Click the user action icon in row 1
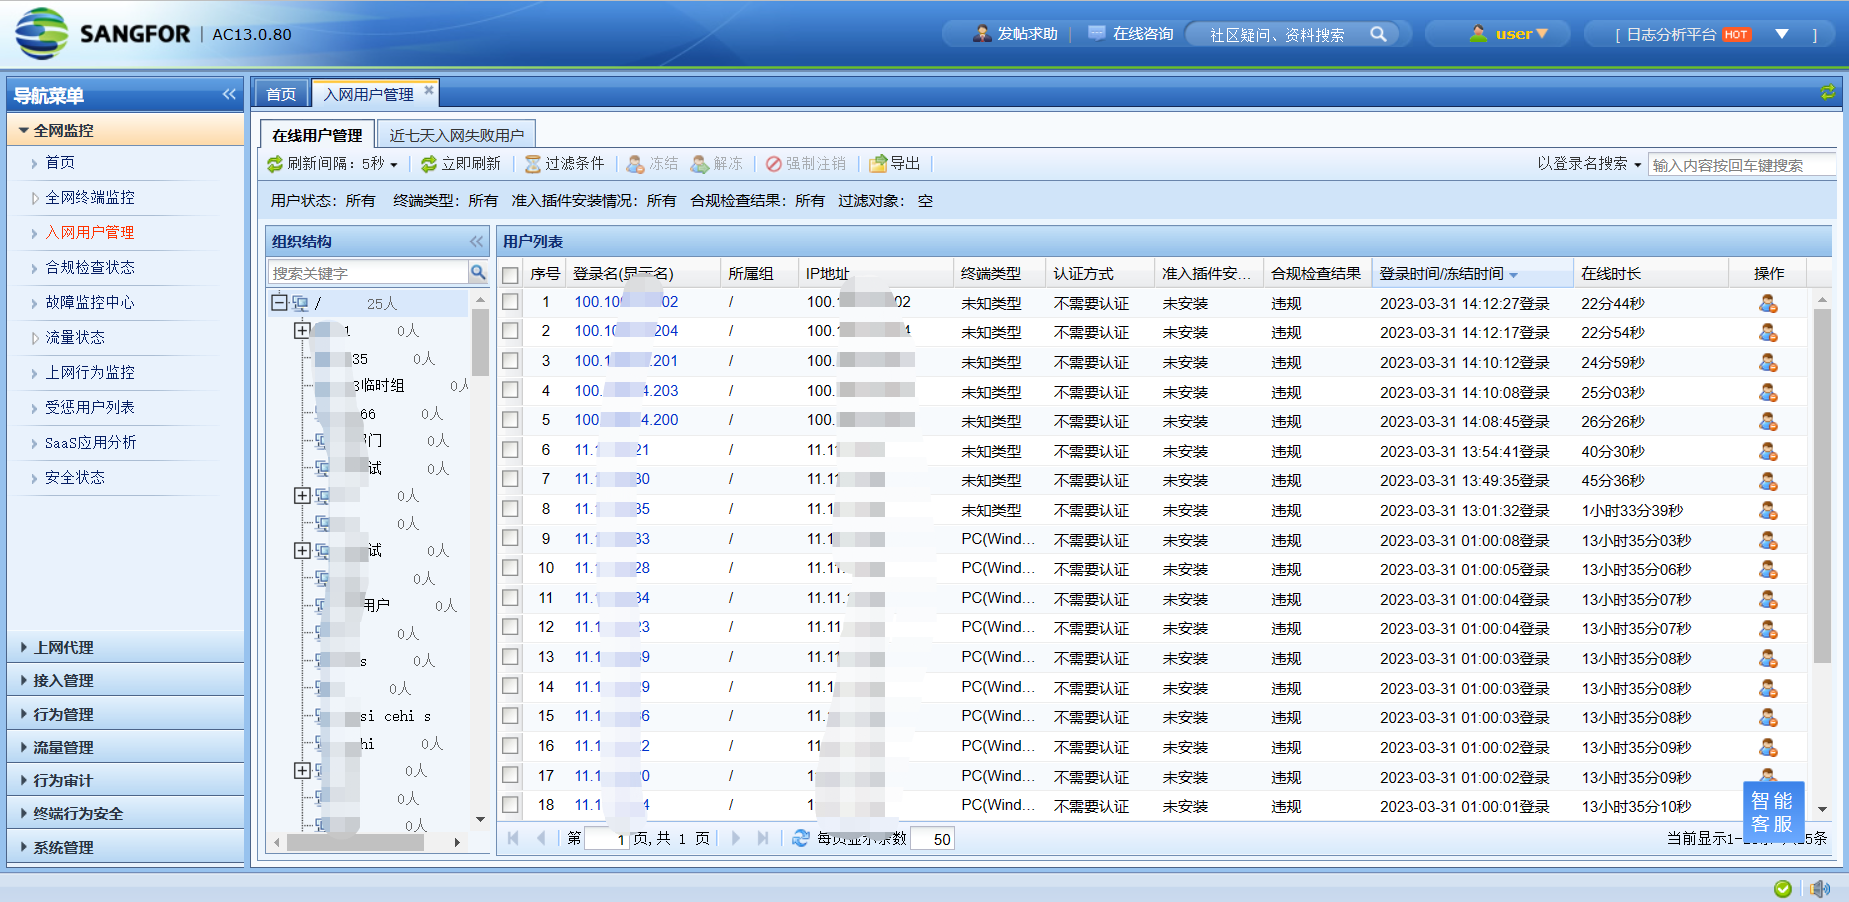Screen dimensions: 1849x902 click(1768, 303)
